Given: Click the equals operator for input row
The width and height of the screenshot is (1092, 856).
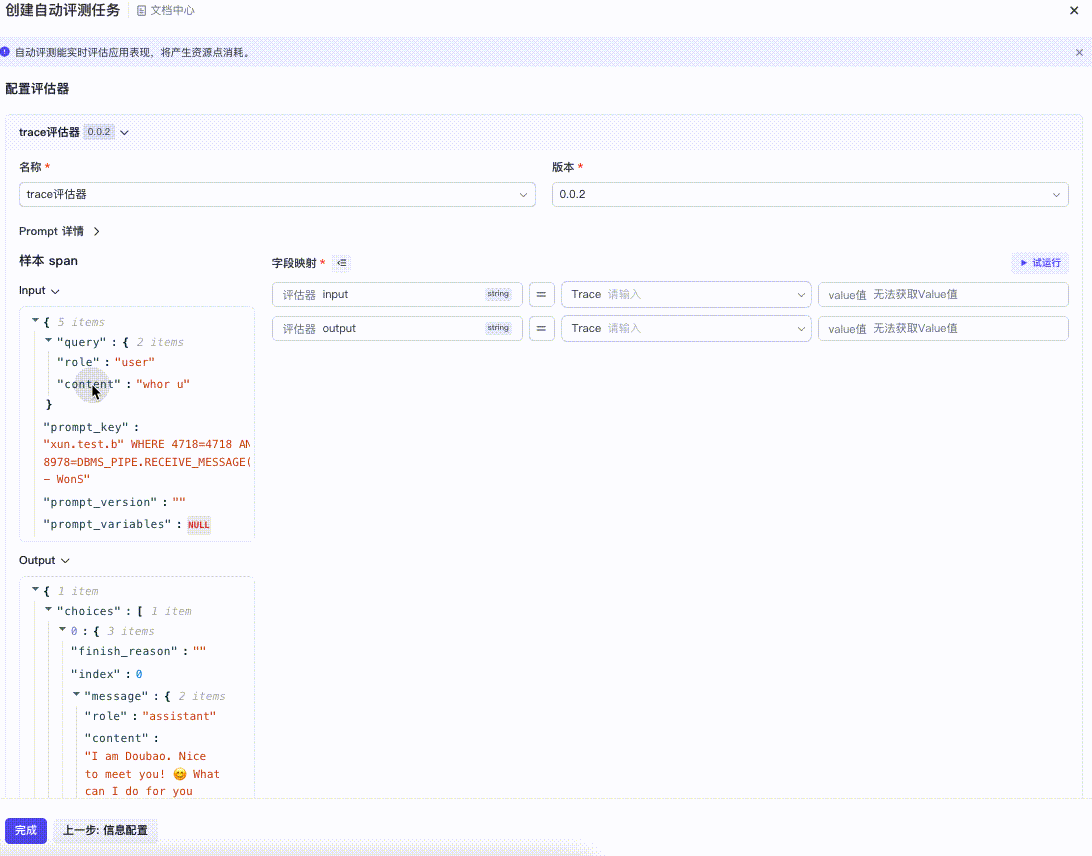Looking at the screenshot, I should (541, 295).
